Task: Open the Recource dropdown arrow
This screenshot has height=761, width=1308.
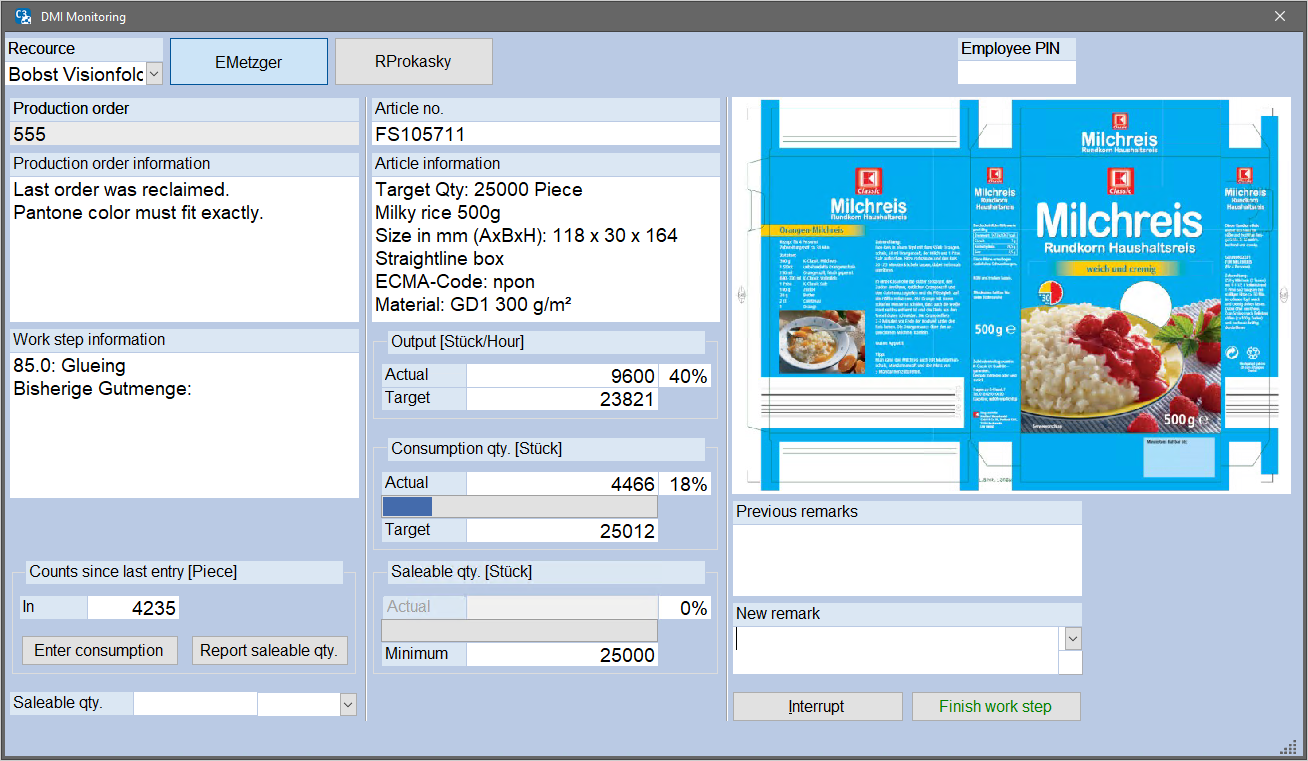Action: (154, 74)
